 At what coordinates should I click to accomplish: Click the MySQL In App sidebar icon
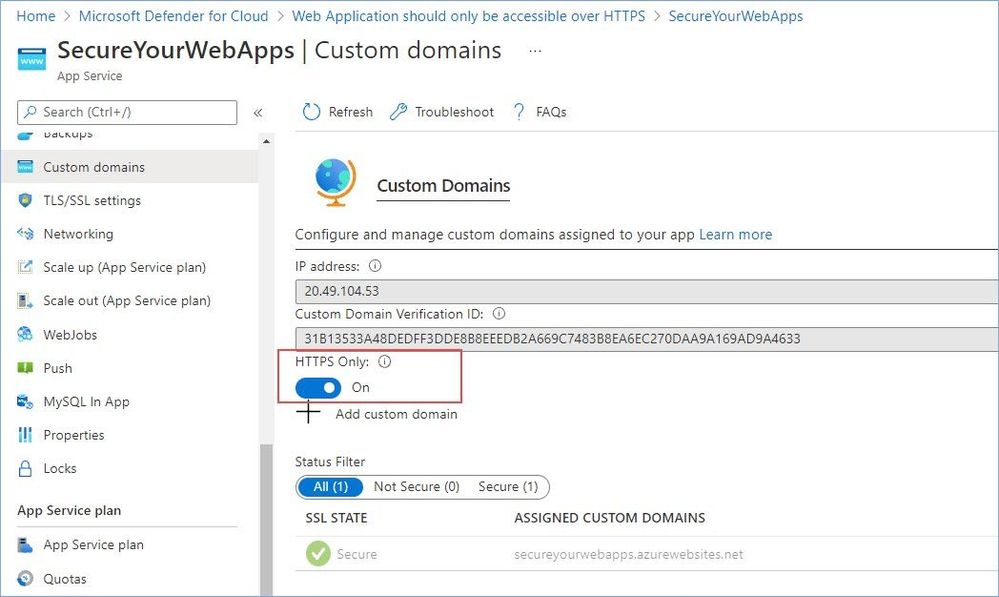(x=25, y=401)
